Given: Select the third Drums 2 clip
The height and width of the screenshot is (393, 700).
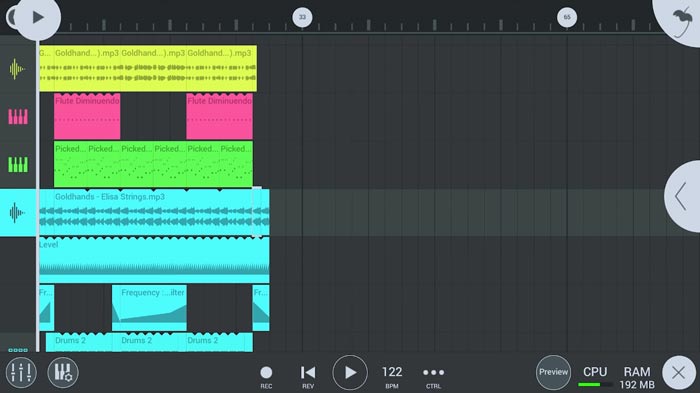Looking at the screenshot, I should tap(219, 343).
